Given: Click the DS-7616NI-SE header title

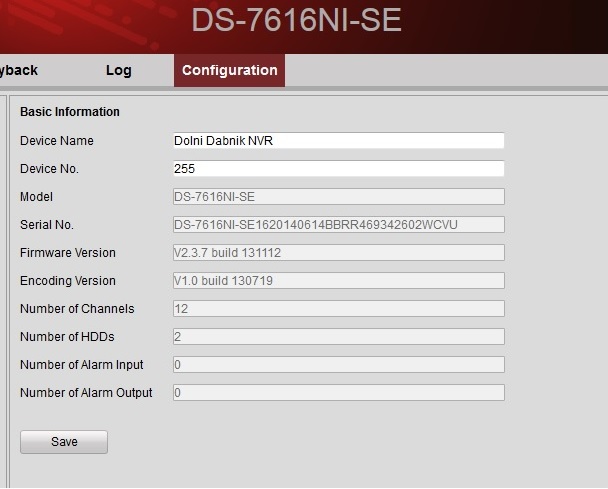Looking at the screenshot, I should [297, 20].
